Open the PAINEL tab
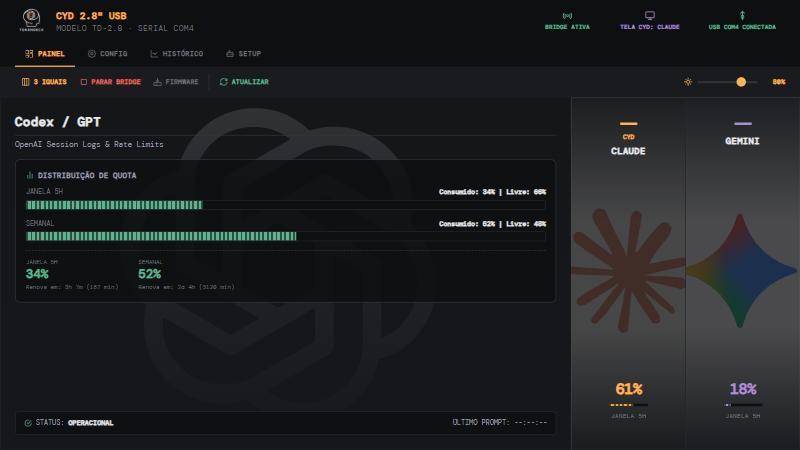This screenshot has height=450, width=800. click(45, 54)
